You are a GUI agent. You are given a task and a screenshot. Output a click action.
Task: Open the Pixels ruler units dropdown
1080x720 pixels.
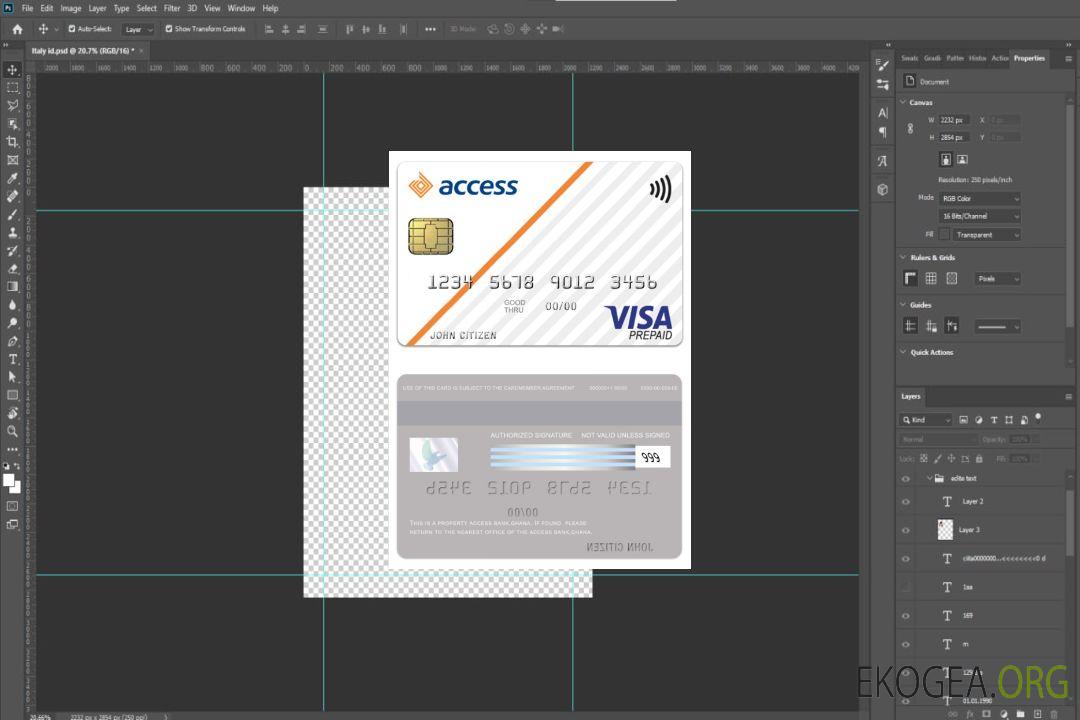point(998,279)
